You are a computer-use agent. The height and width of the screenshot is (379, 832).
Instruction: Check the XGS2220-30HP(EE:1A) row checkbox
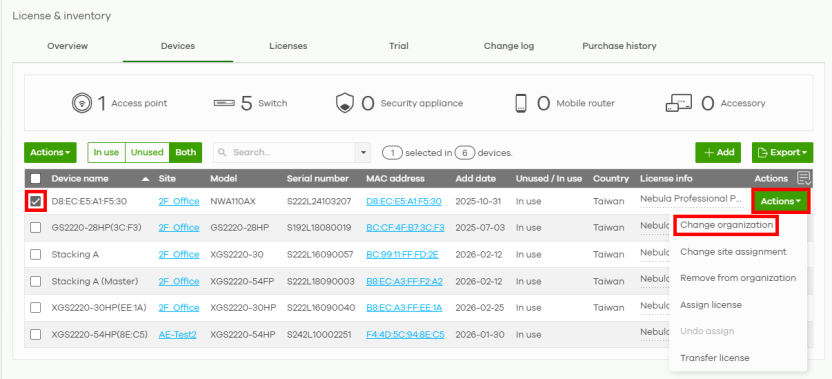(36, 308)
